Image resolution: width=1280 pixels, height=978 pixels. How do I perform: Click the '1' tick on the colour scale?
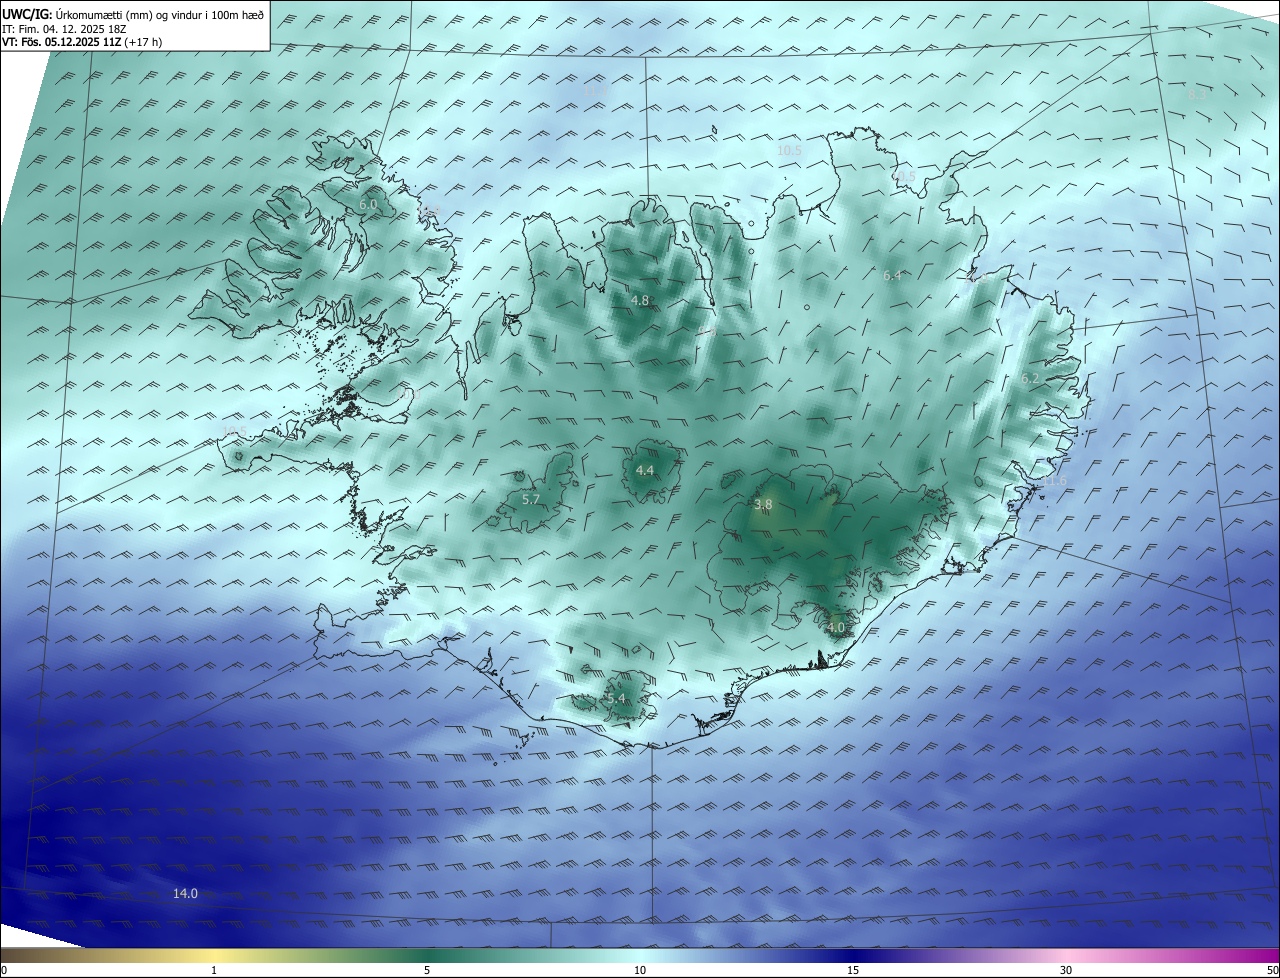click(x=214, y=970)
